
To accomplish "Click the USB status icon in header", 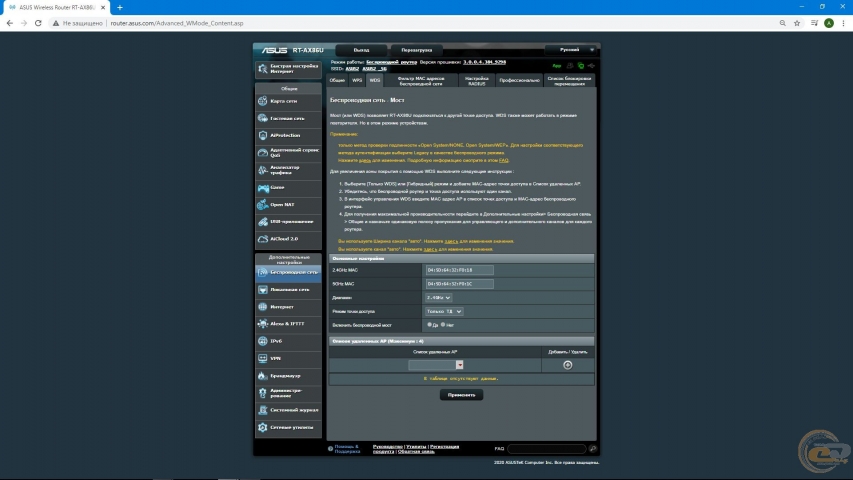I will [x=591, y=66].
